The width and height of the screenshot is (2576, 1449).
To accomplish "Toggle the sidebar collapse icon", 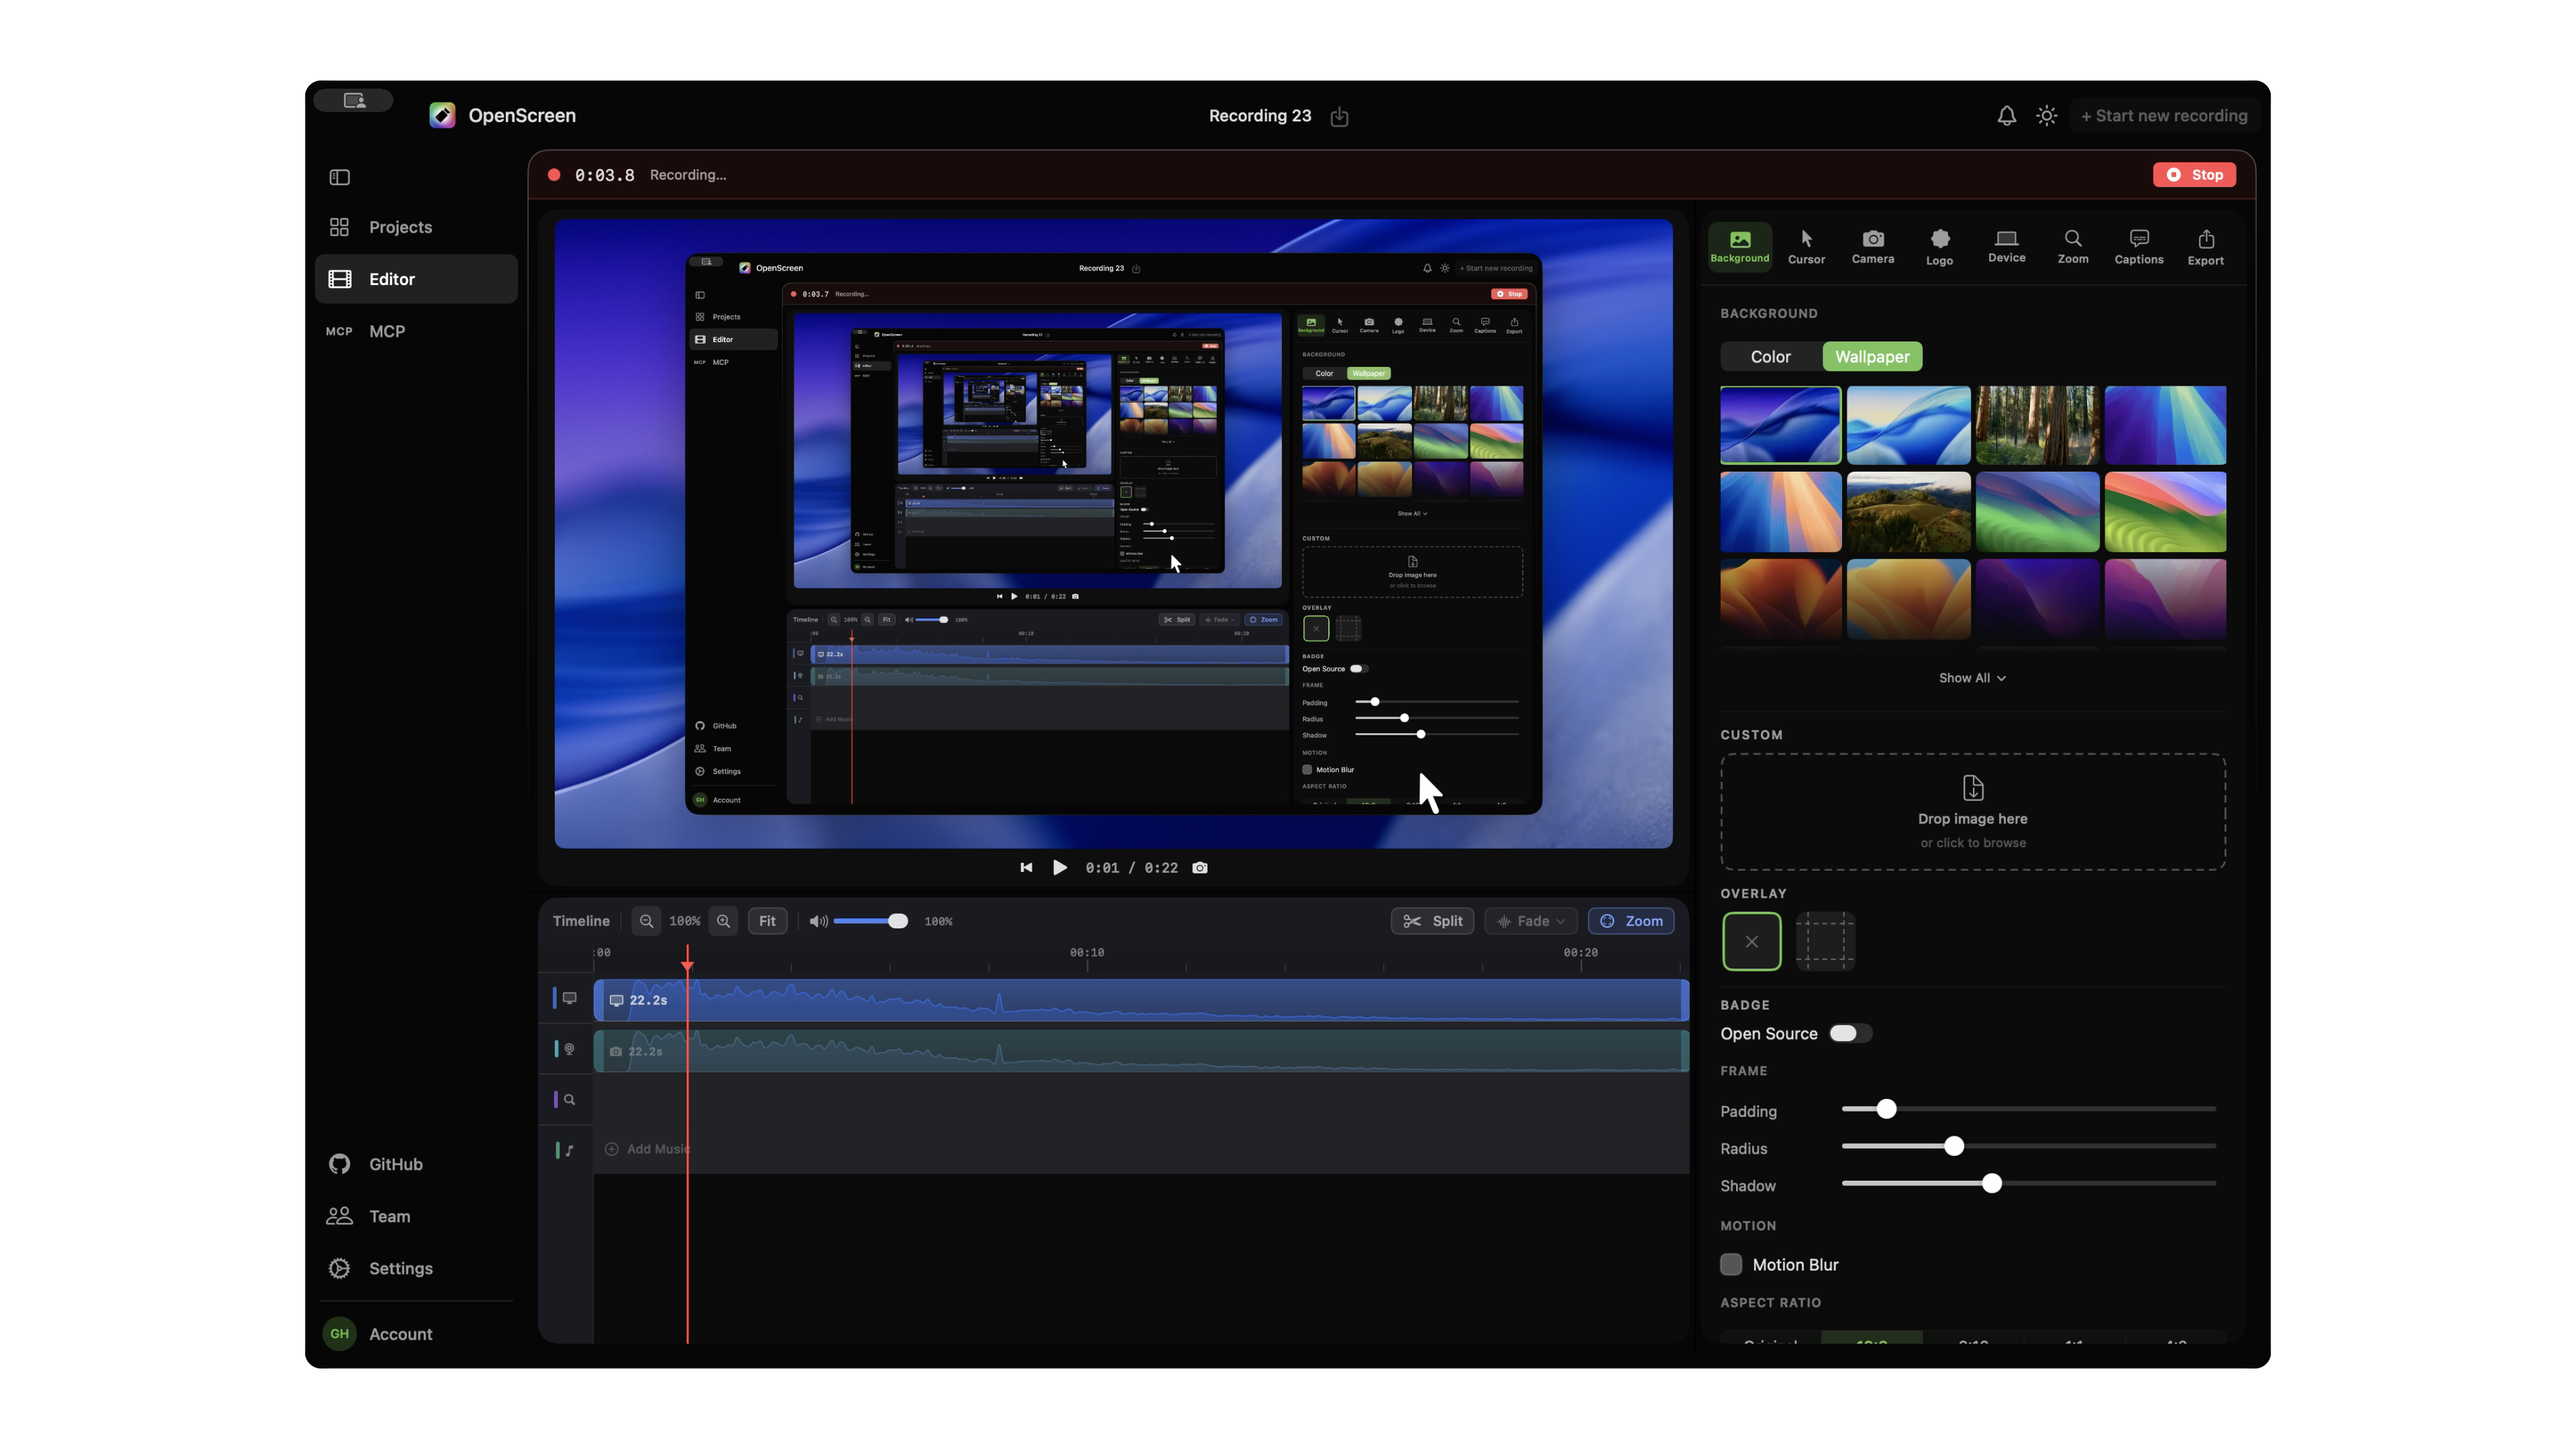I will click(x=339, y=177).
